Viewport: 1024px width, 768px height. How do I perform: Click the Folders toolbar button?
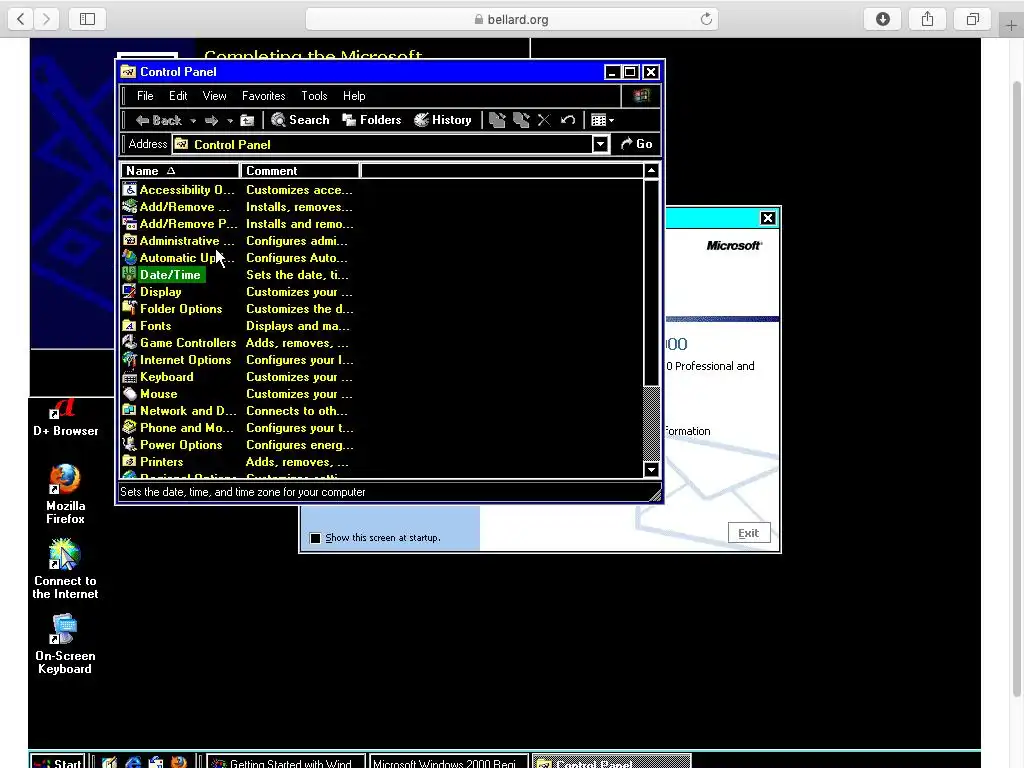pyautogui.click(x=372, y=120)
